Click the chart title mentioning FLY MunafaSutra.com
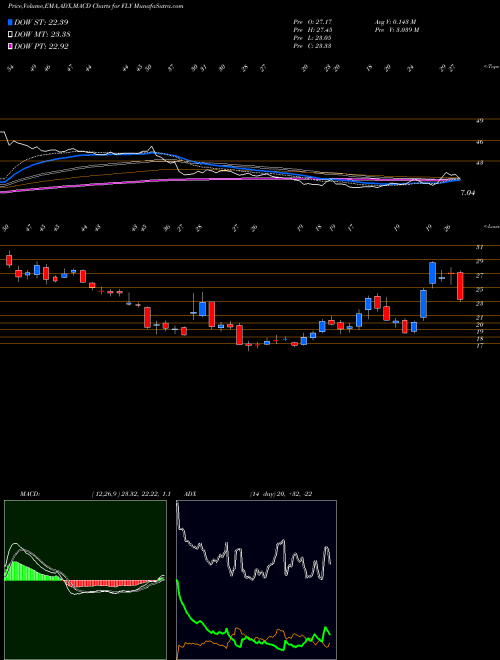Viewport: 500px width, 660px height. (96, 7)
